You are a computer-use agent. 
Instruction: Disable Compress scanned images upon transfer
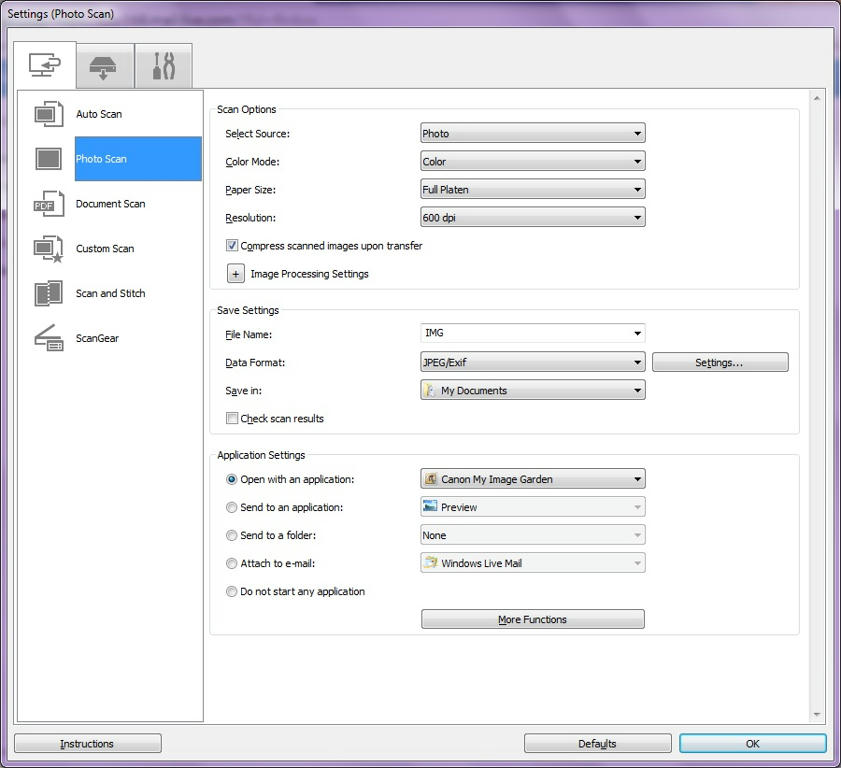click(x=232, y=246)
